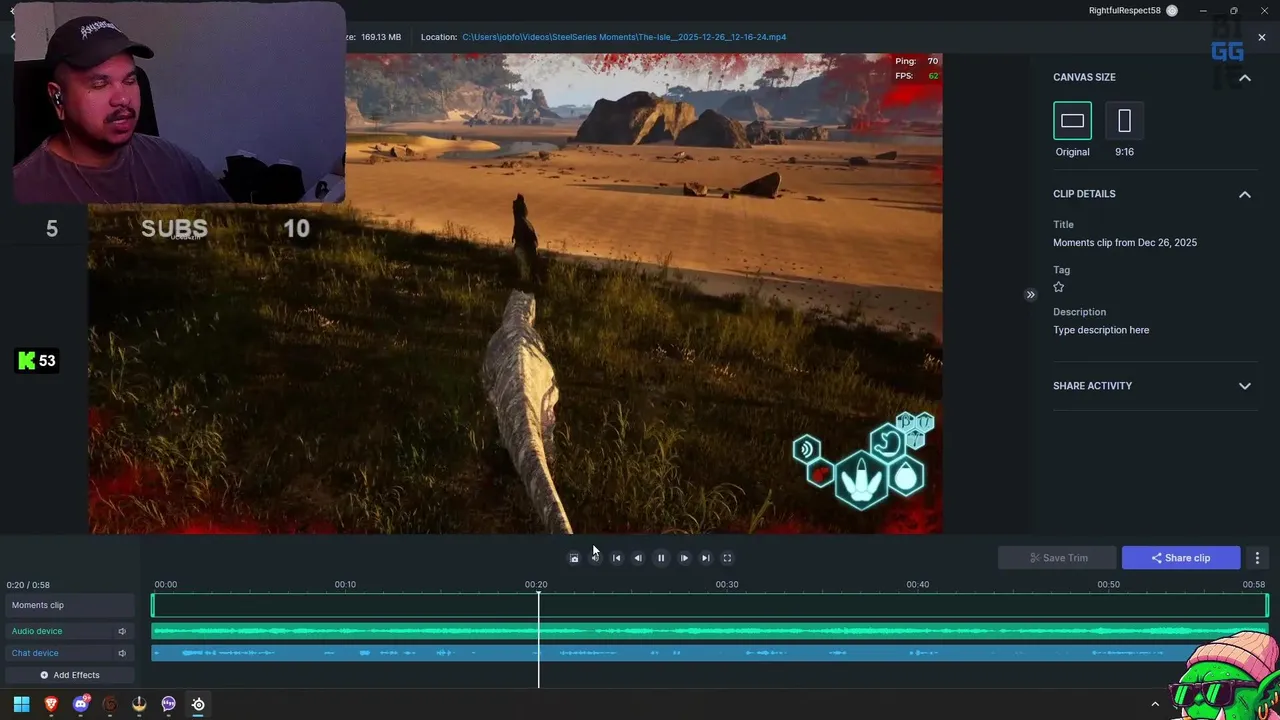Image resolution: width=1280 pixels, height=720 pixels.
Task: Click Add Effects button
Action: pyautogui.click(x=69, y=675)
